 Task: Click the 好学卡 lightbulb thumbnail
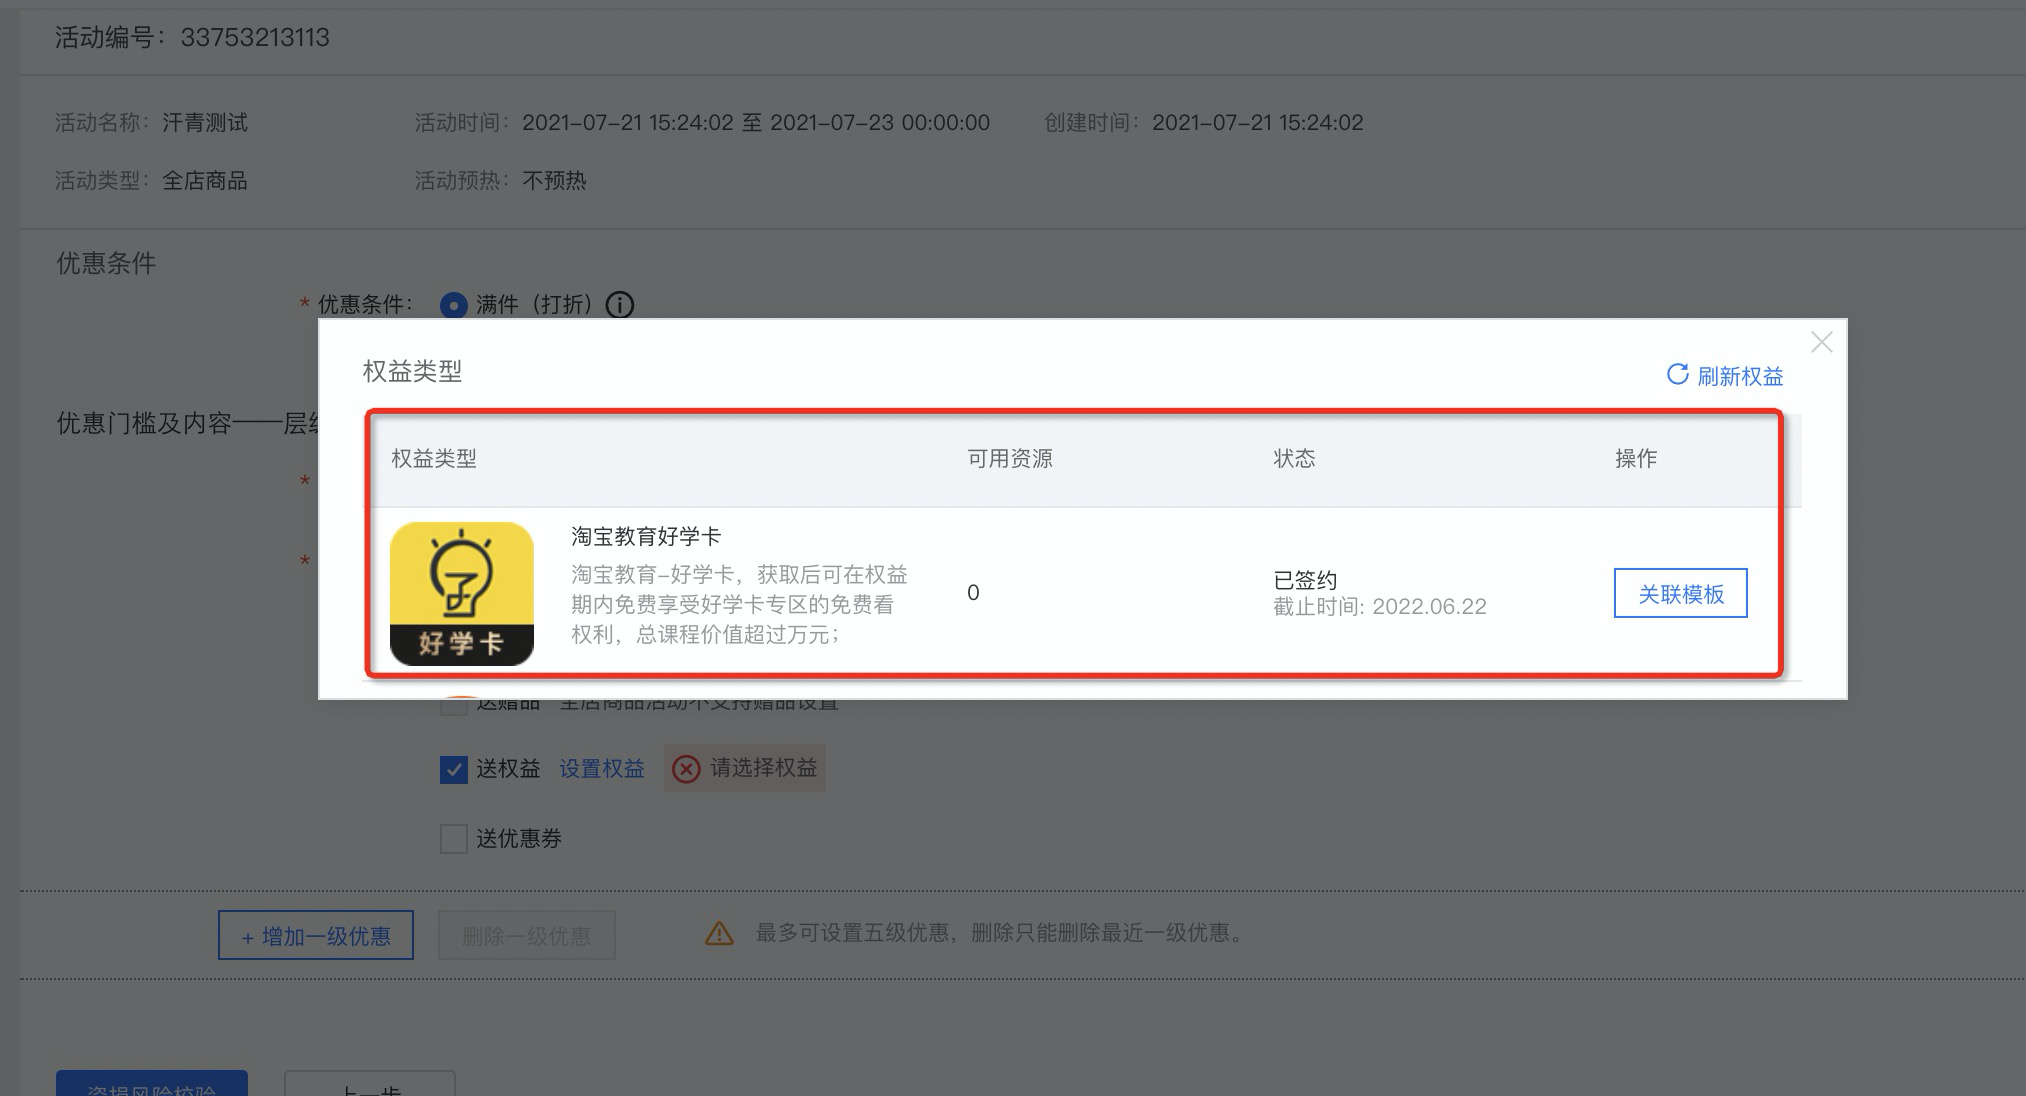462,594
